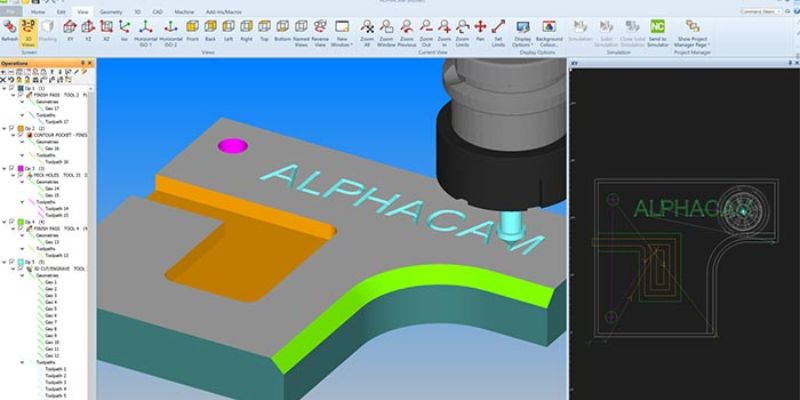This screenshot has height=400, width=800.
Task: Collapse the Op 5 tree node
Action: click(4, 262)
